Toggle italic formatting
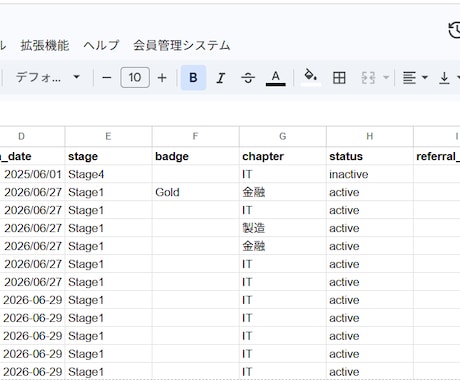This screenshot has width=460, height=380. [221, 78]
